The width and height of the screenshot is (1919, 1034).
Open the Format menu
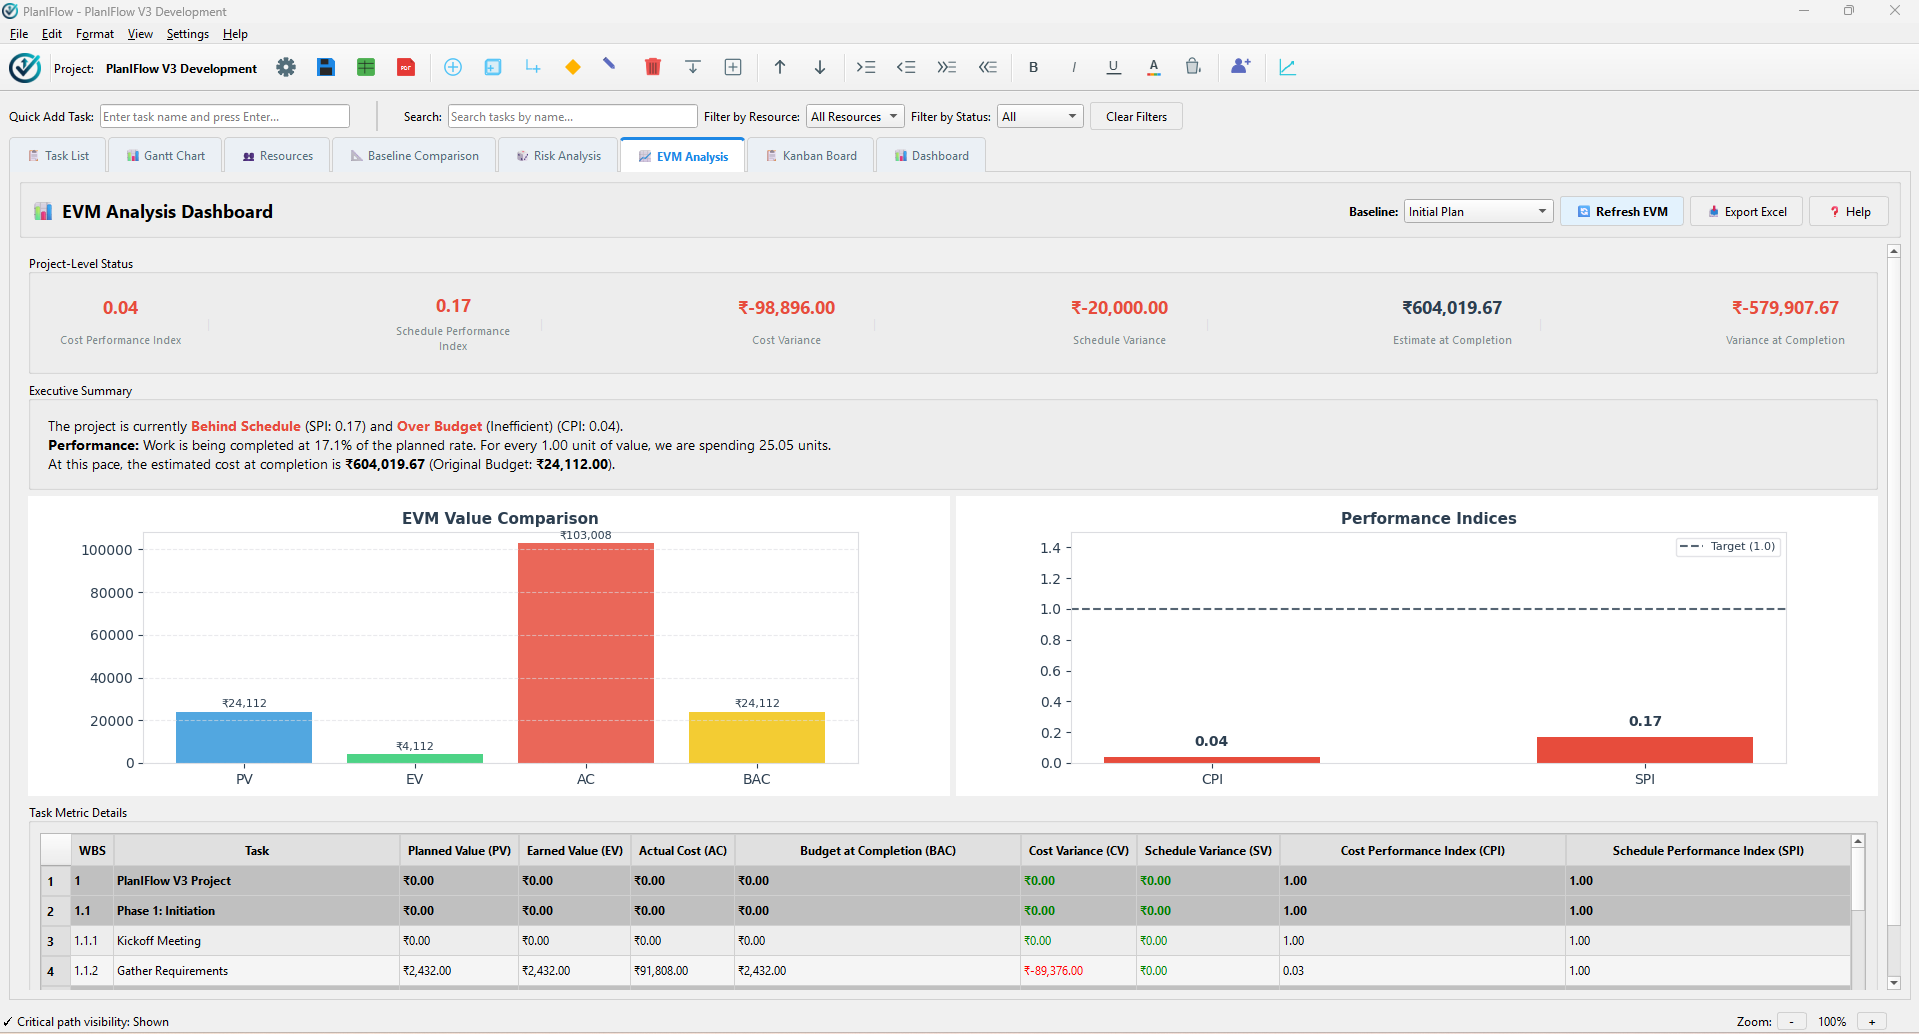click(95, 34)
